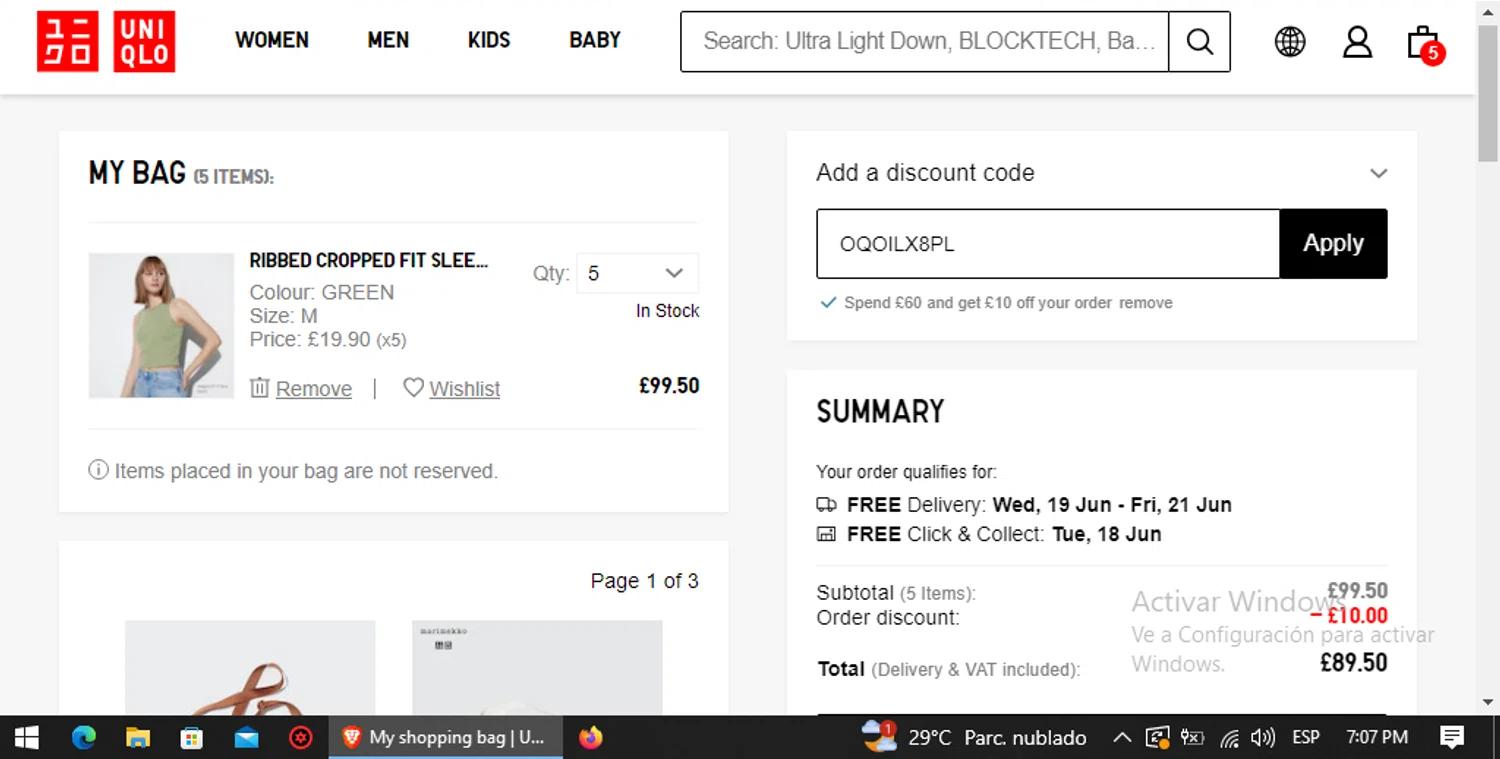Launch Microsoft Edge from the taskbar

(x=84, y=738)
